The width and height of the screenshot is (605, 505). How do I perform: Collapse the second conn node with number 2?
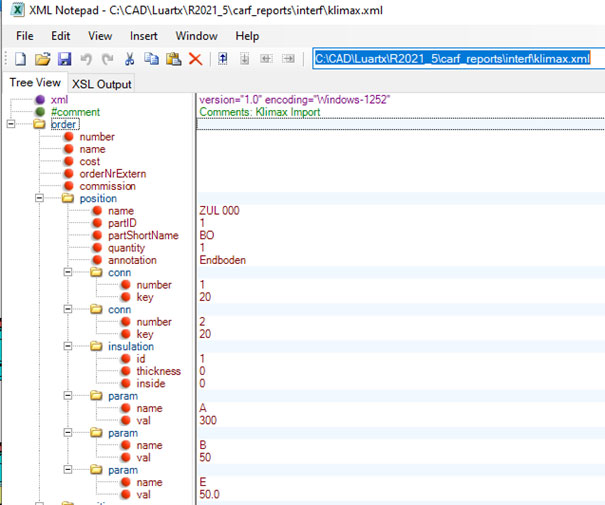(x=68, y=309)
